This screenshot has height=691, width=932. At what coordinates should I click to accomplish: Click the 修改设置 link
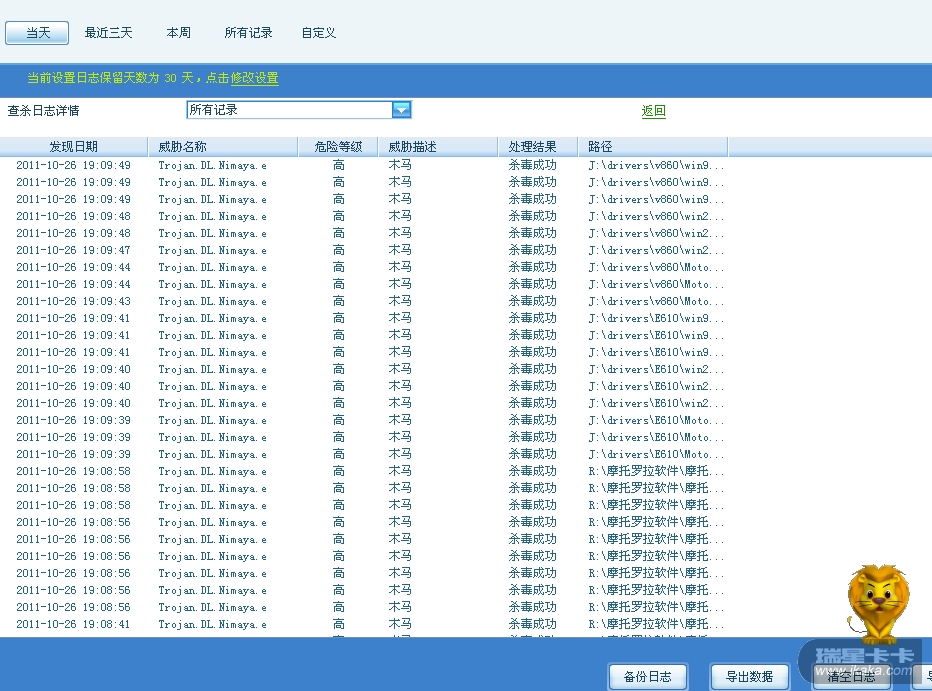click(254, 78)
